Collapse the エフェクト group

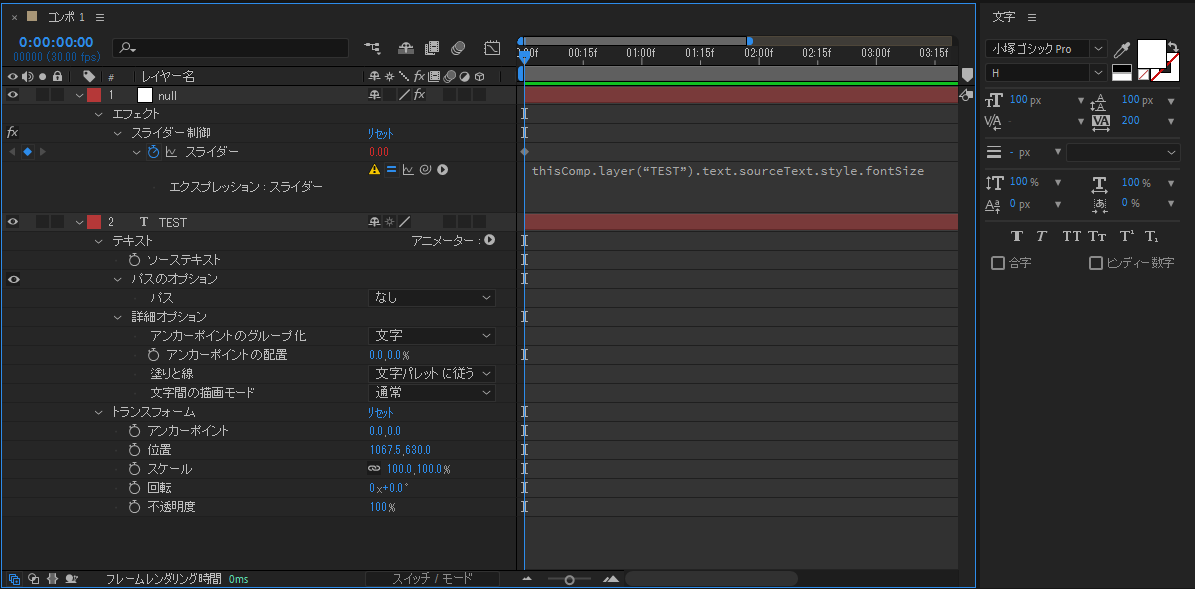pos(98,114)
